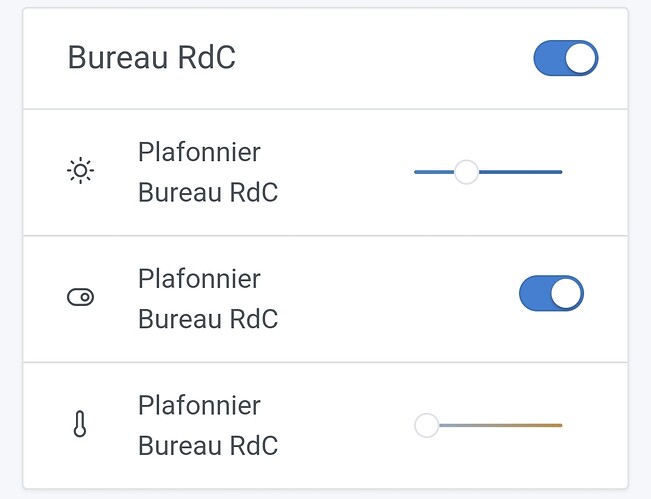
Task: Open Plafonnier label in the brightness row
Action: [x=199, y=153]
